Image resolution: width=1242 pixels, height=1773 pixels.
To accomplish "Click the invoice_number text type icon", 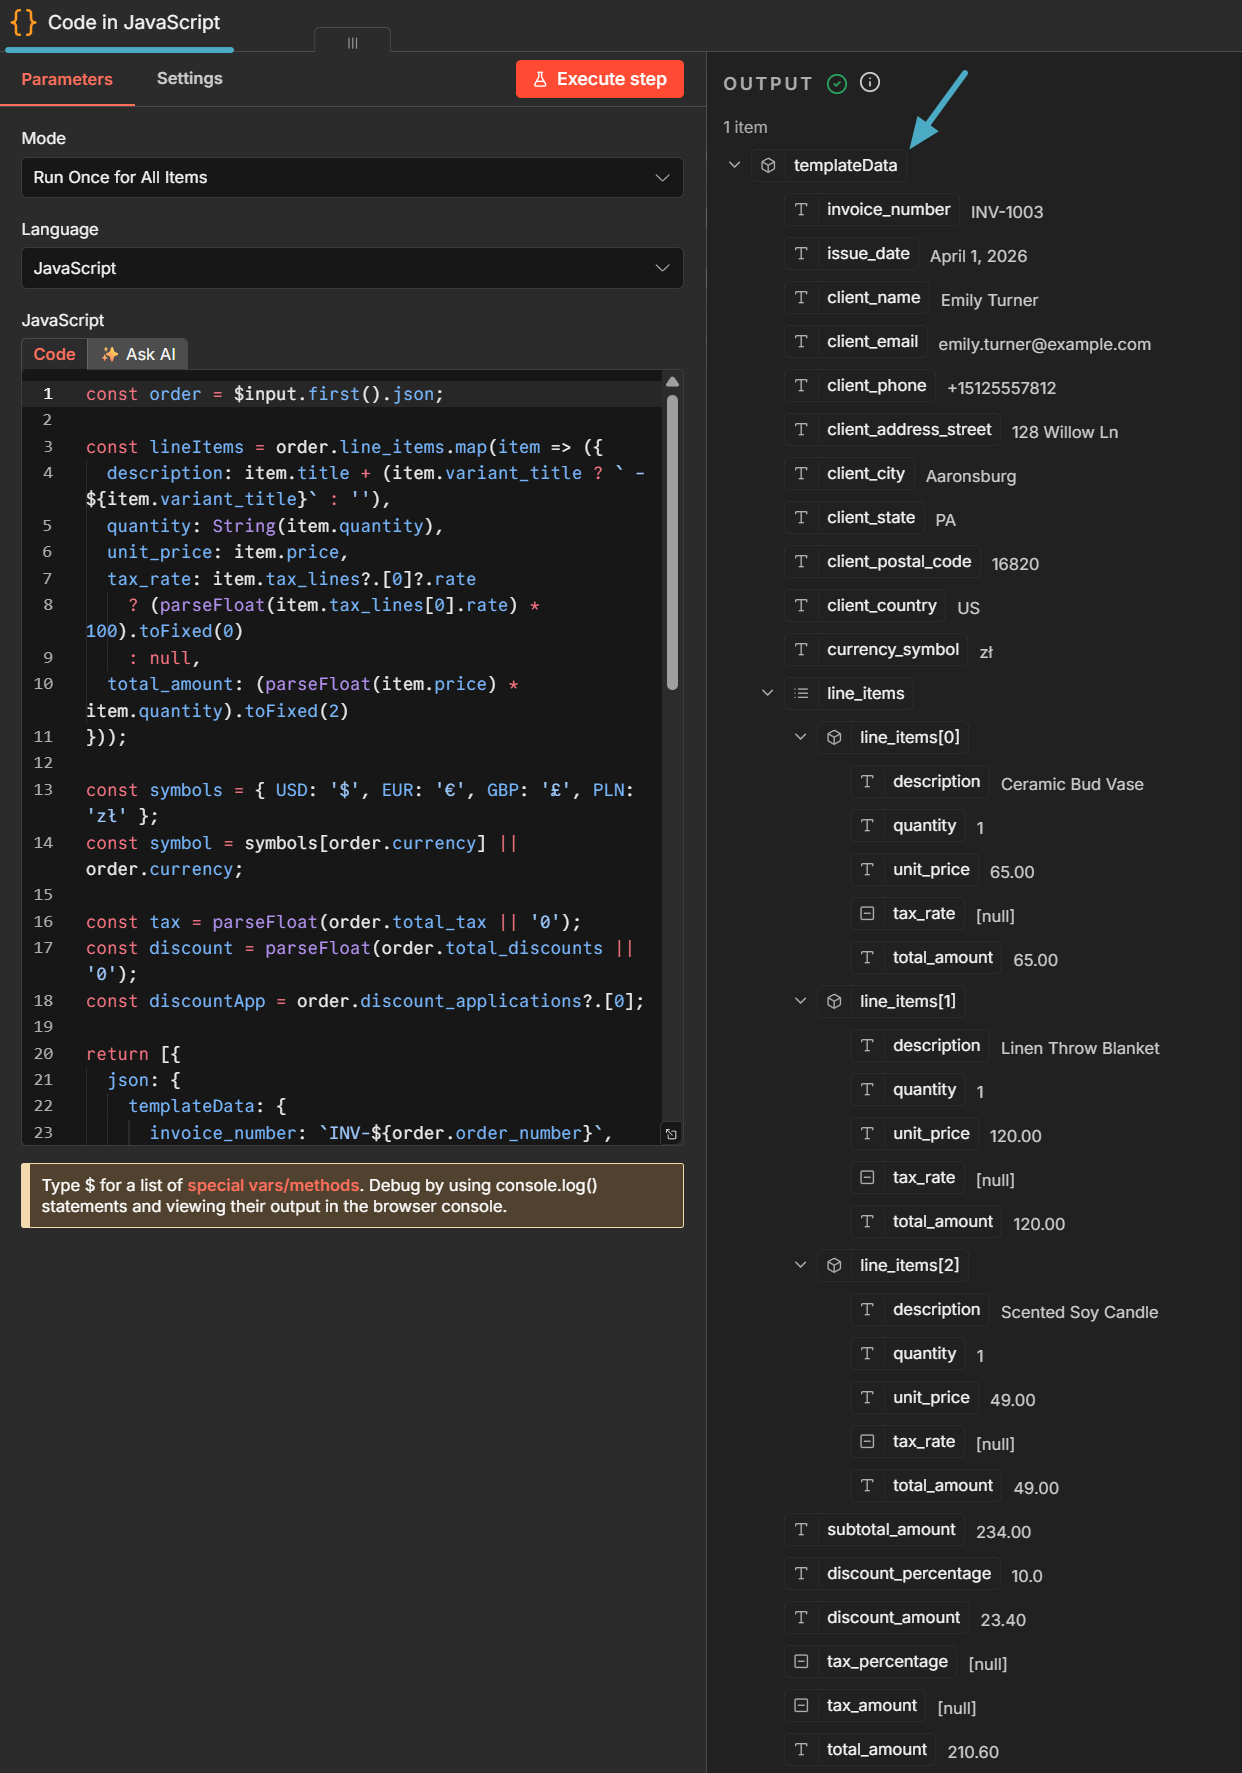I will pos(801,209).
